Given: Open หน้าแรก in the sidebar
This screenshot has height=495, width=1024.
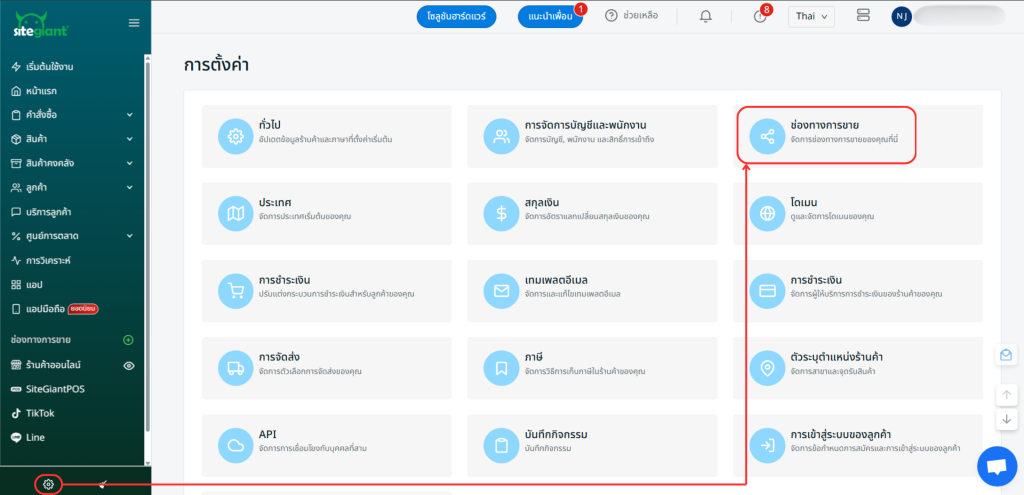Looking at the screenshot, I should pos(40,90).
